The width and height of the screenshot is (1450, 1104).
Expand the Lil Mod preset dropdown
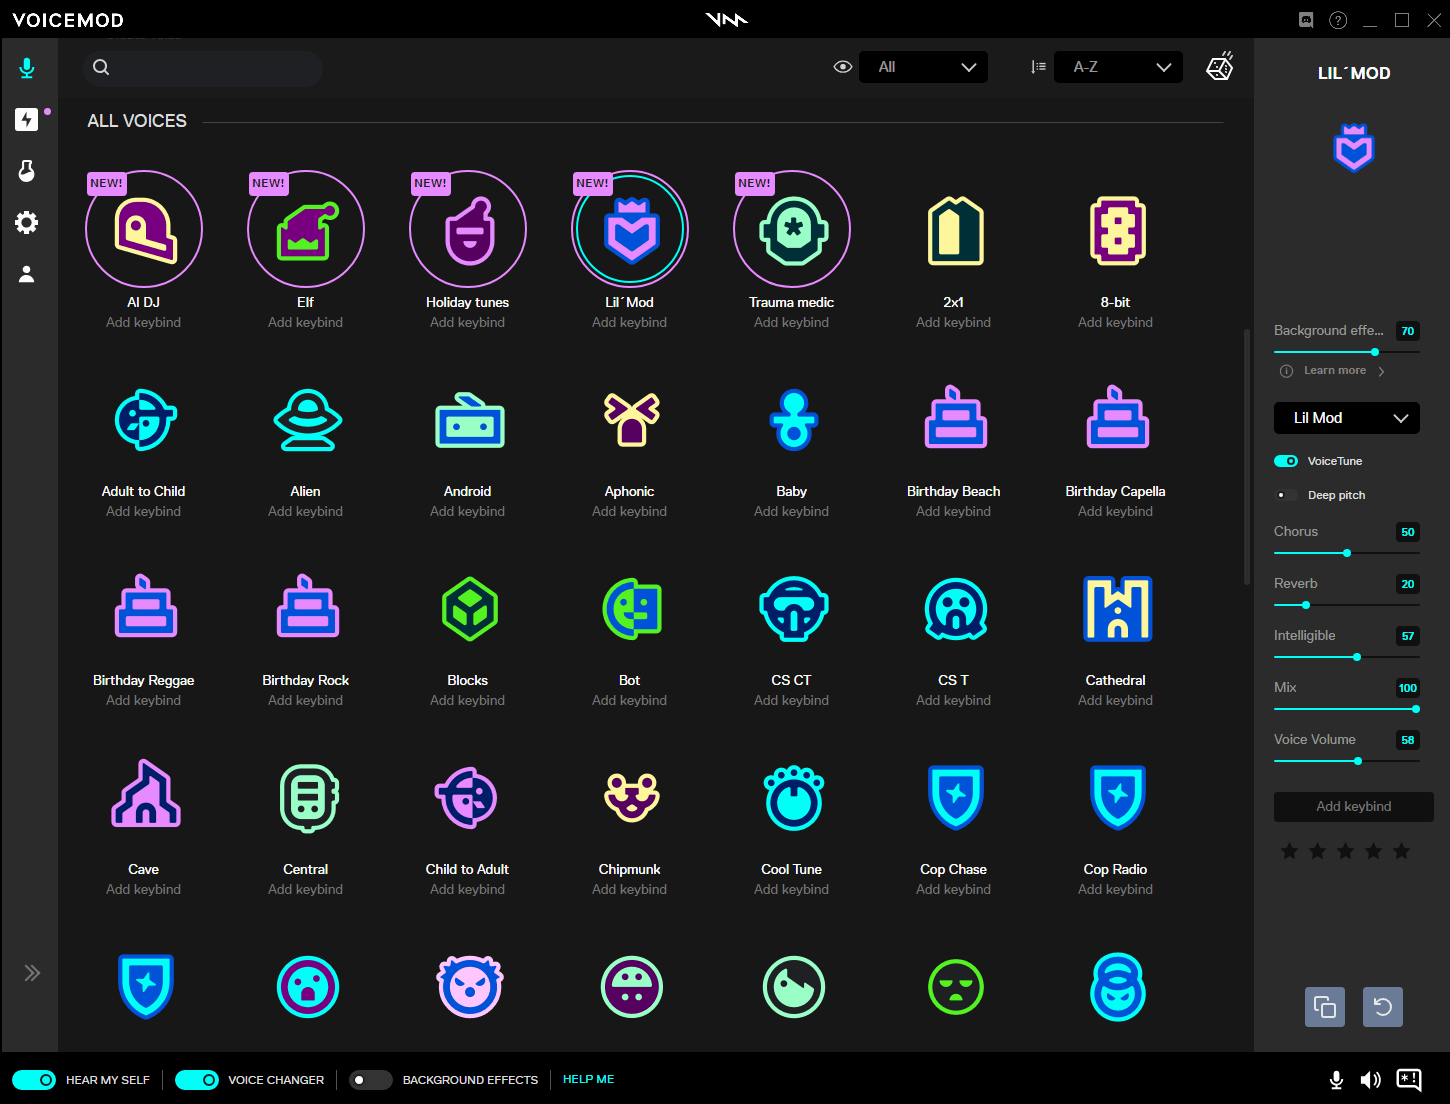(1346, 418)
